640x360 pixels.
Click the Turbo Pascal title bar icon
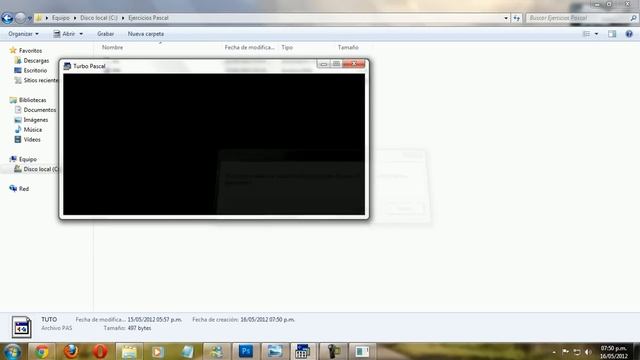coord(67,66)
